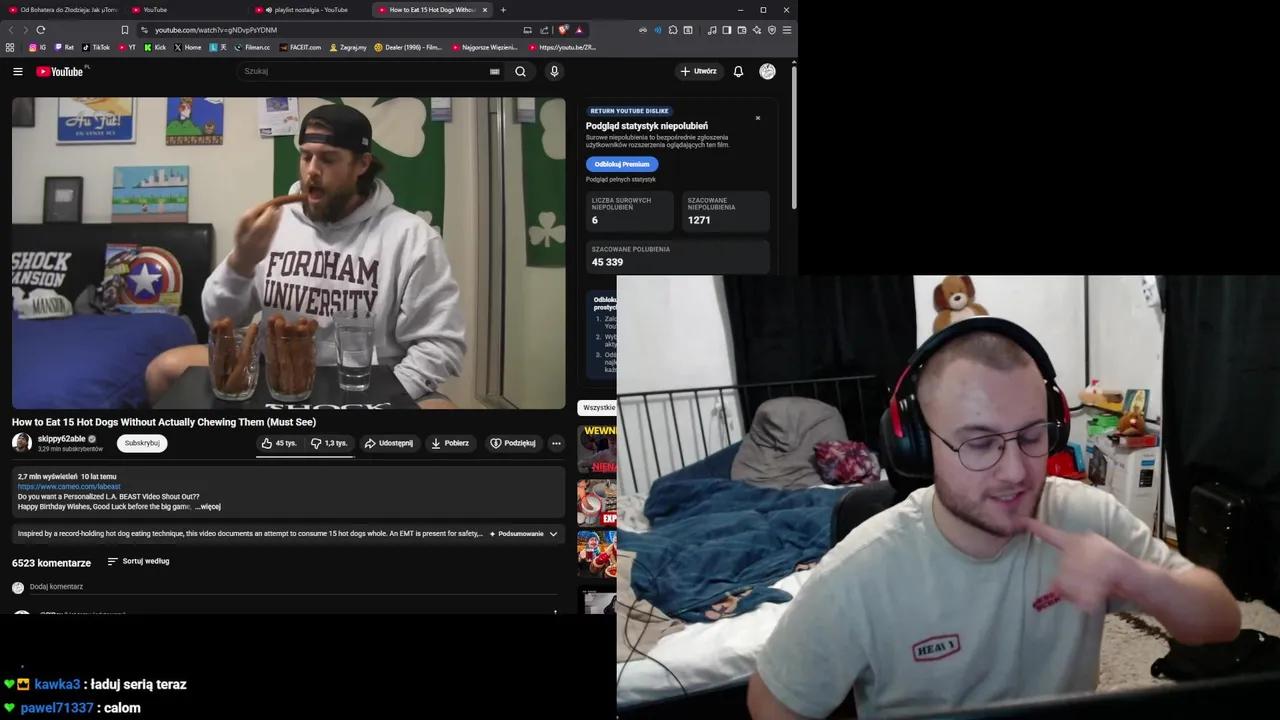
Task: Open YouTube notifications bell
Action: point(738,71)
